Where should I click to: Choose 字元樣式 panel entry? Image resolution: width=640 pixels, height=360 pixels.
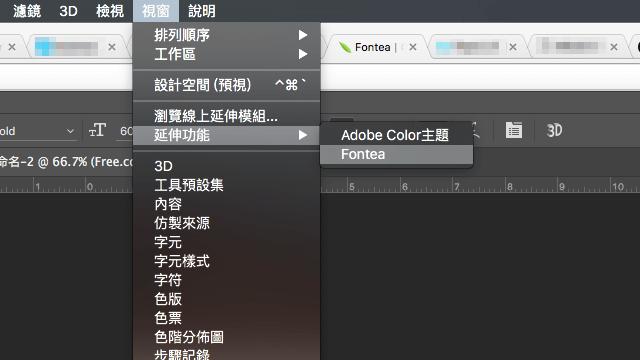tap(227, 261)
